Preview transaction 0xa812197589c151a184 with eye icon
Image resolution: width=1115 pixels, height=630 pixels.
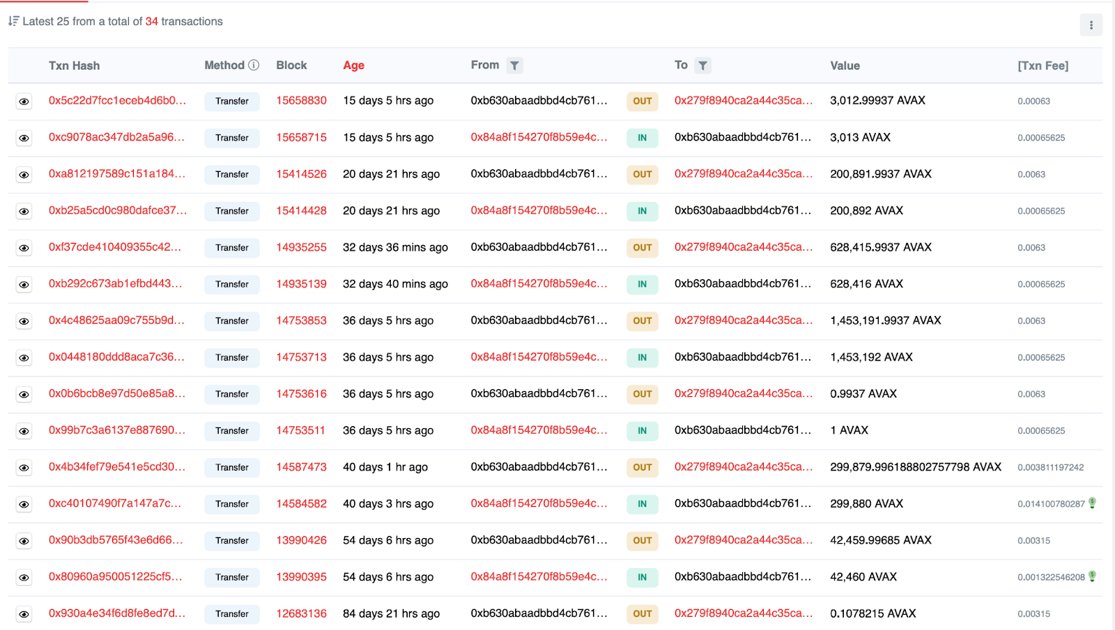pyautogui.click(x=24, y=175)
